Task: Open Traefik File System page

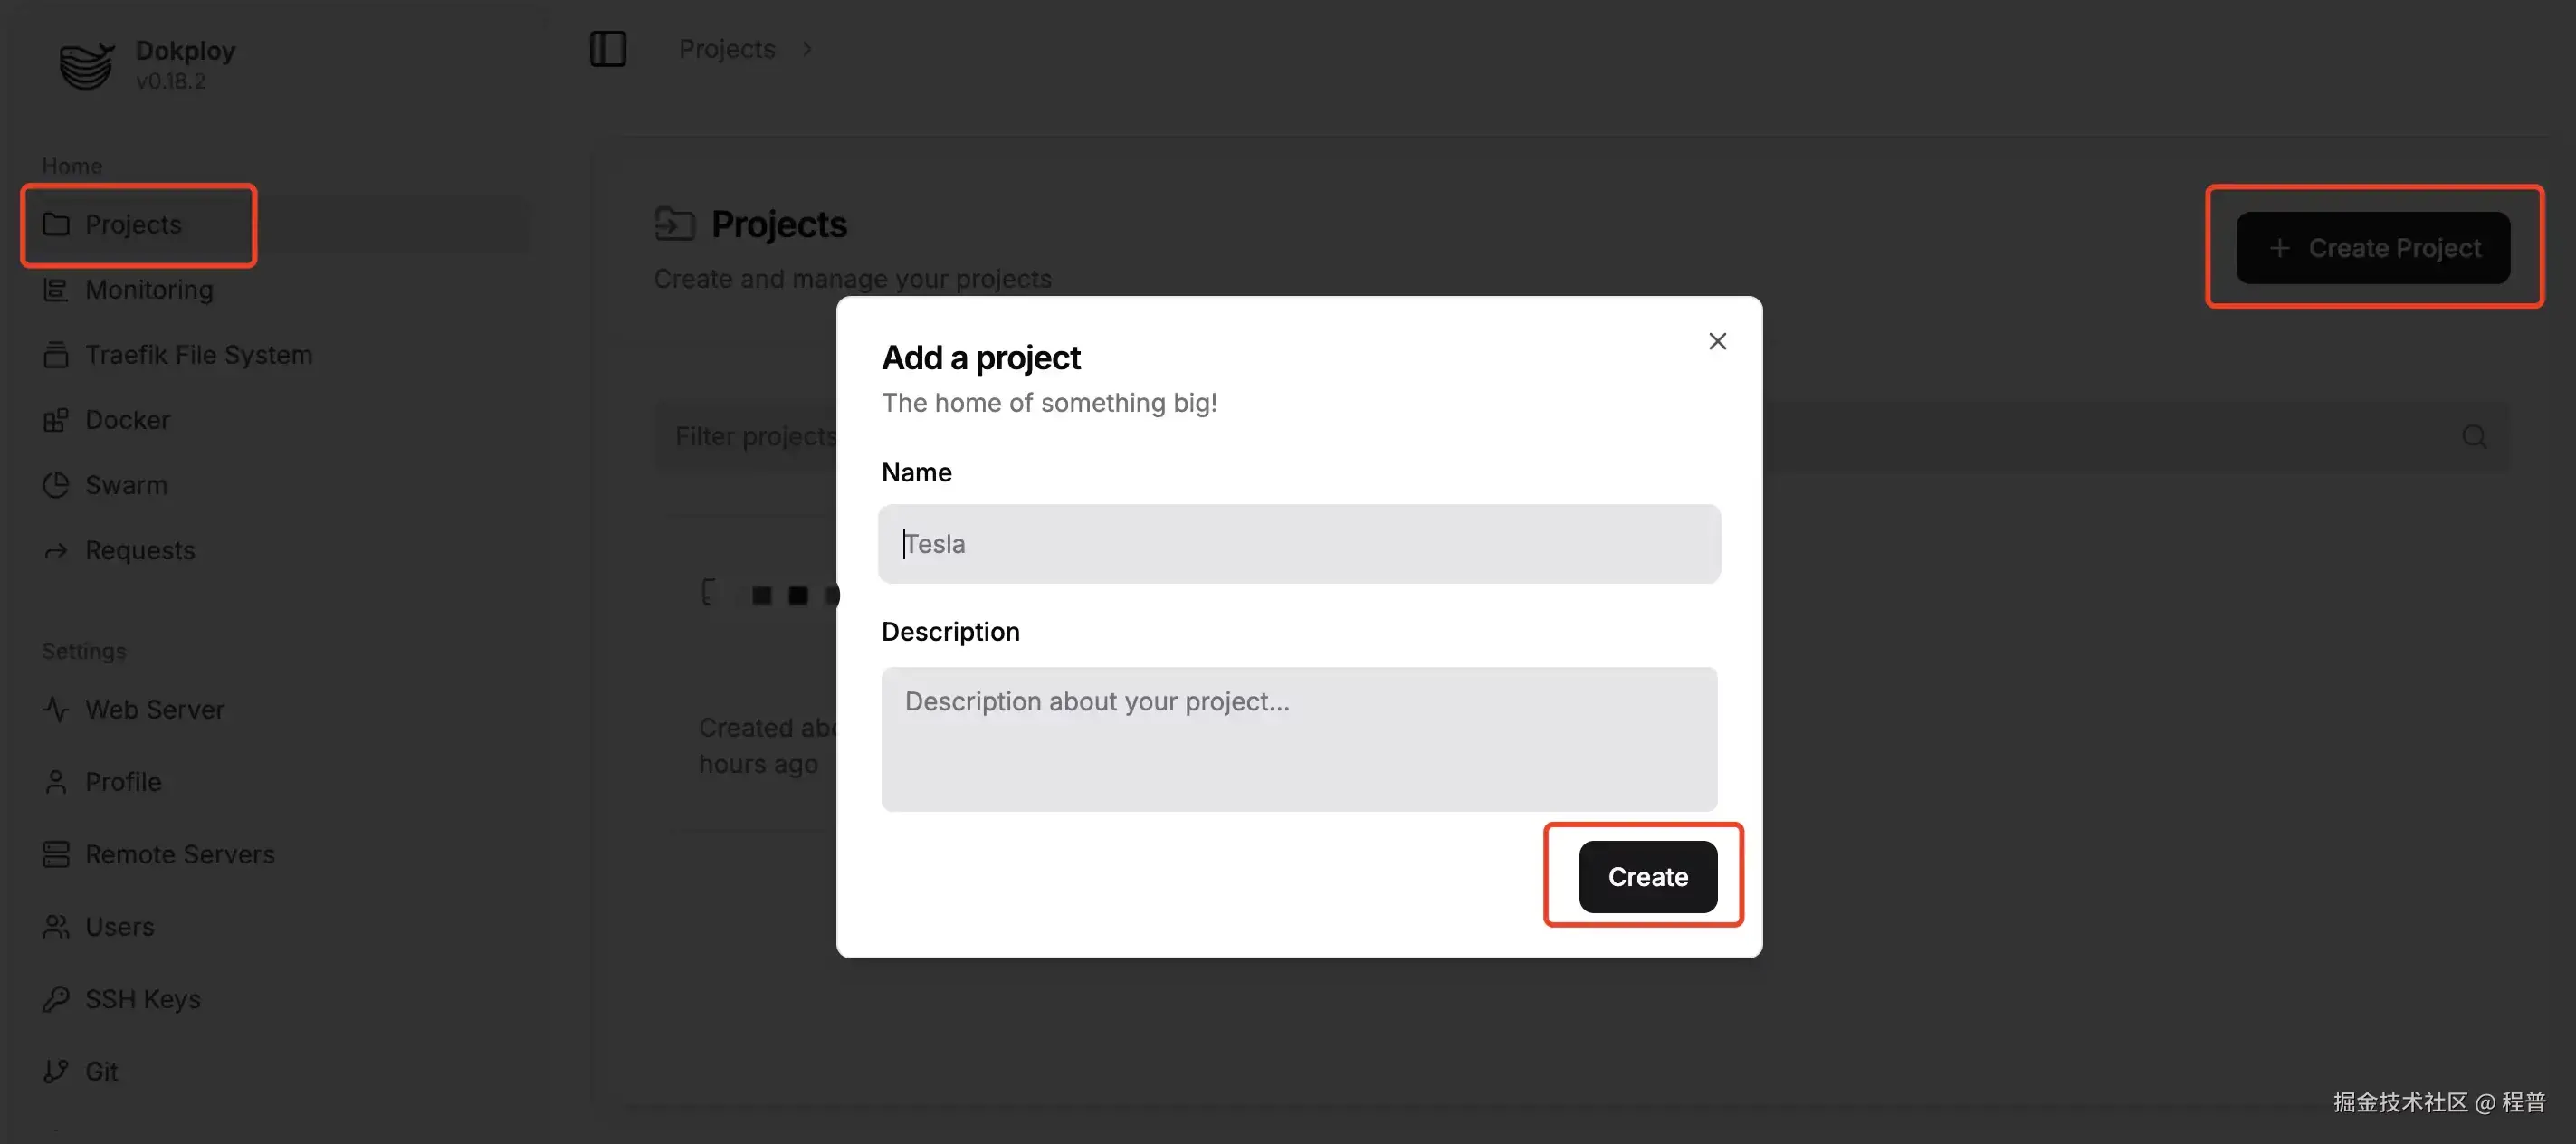Action: (x=198, y=355)
